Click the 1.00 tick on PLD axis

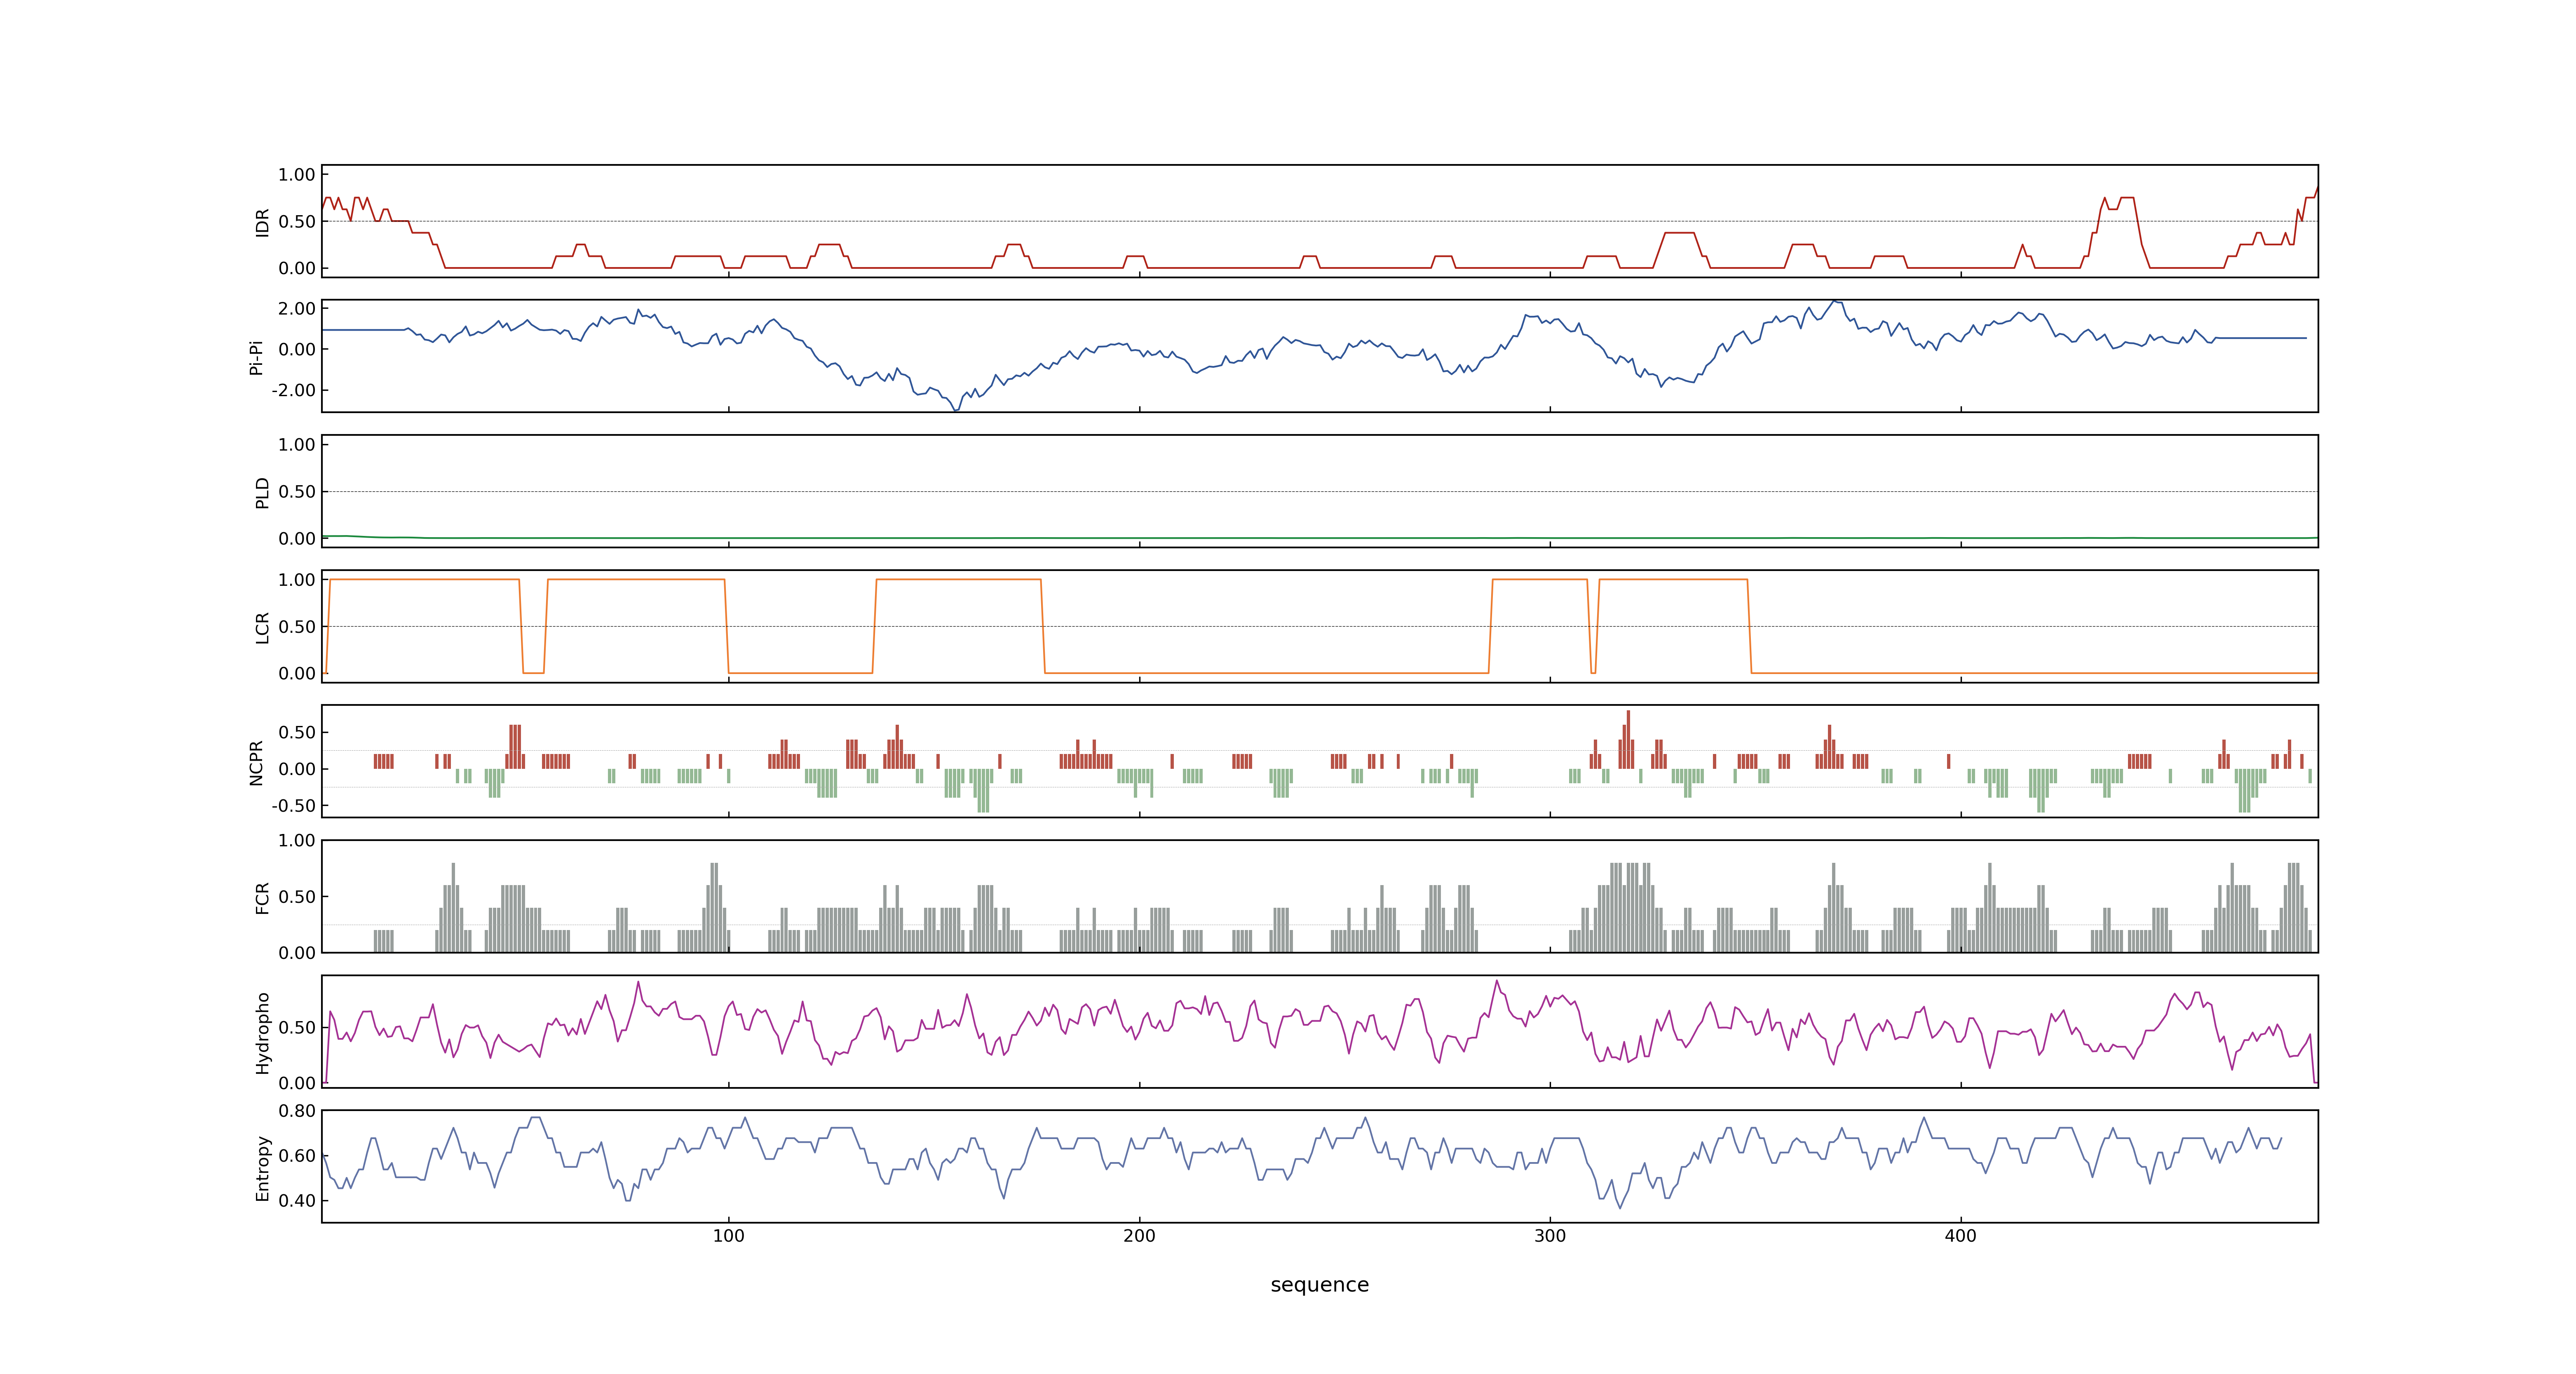(x=297, y=445)
